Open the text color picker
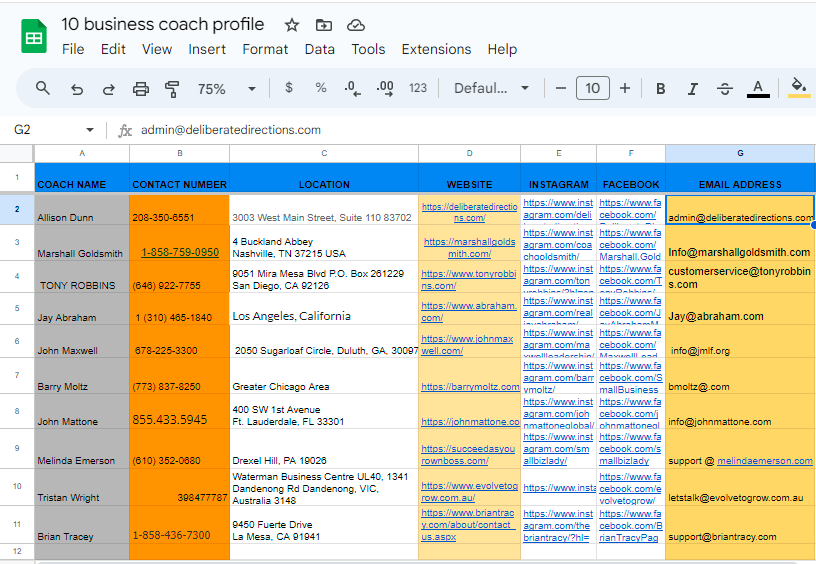The width and height of the screenshot is (816, 564). tap(758, 88)
